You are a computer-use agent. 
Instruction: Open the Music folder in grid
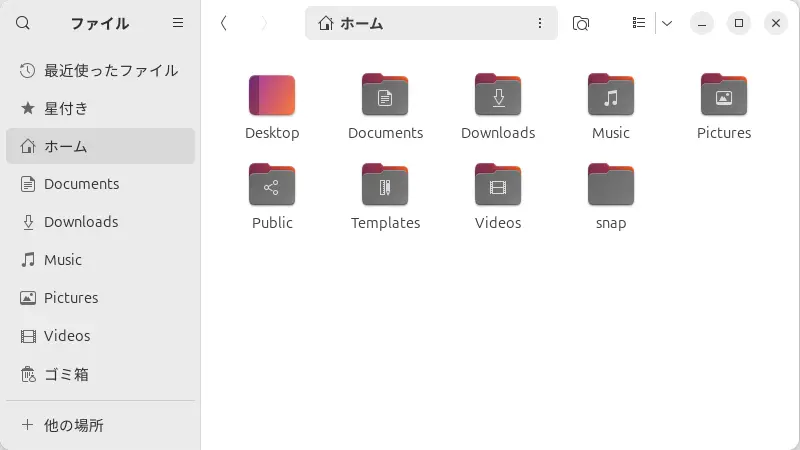pyautogui.click(x=611, y=96)
